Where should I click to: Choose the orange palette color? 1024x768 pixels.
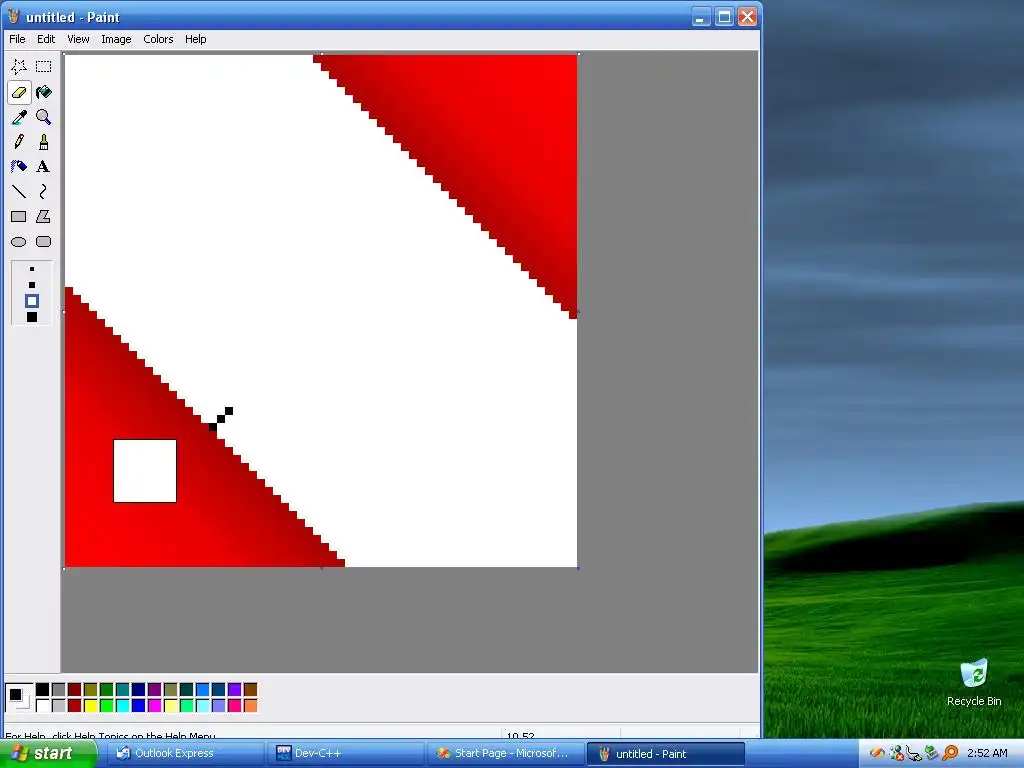pyautogui.click(x=250, y=705)
